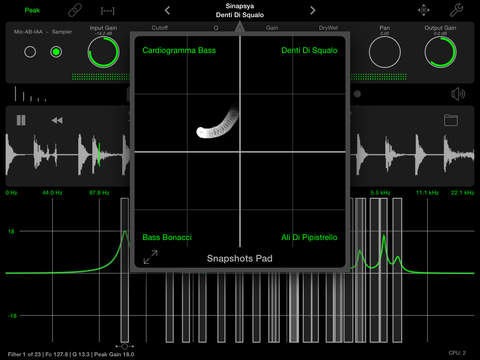480x360 pixels.
Task: Open the wrench settings icon
Action: point(456,10)
